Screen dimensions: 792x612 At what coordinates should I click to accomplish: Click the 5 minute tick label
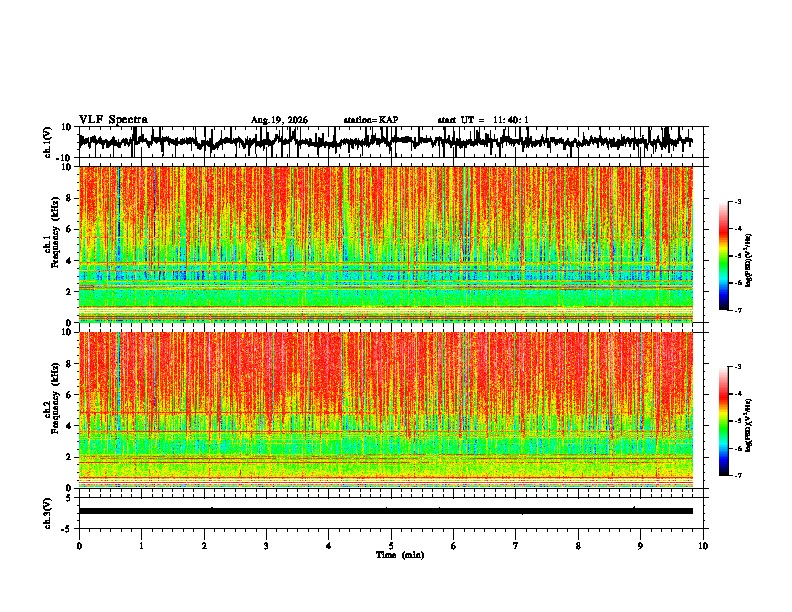pos(391,546)
